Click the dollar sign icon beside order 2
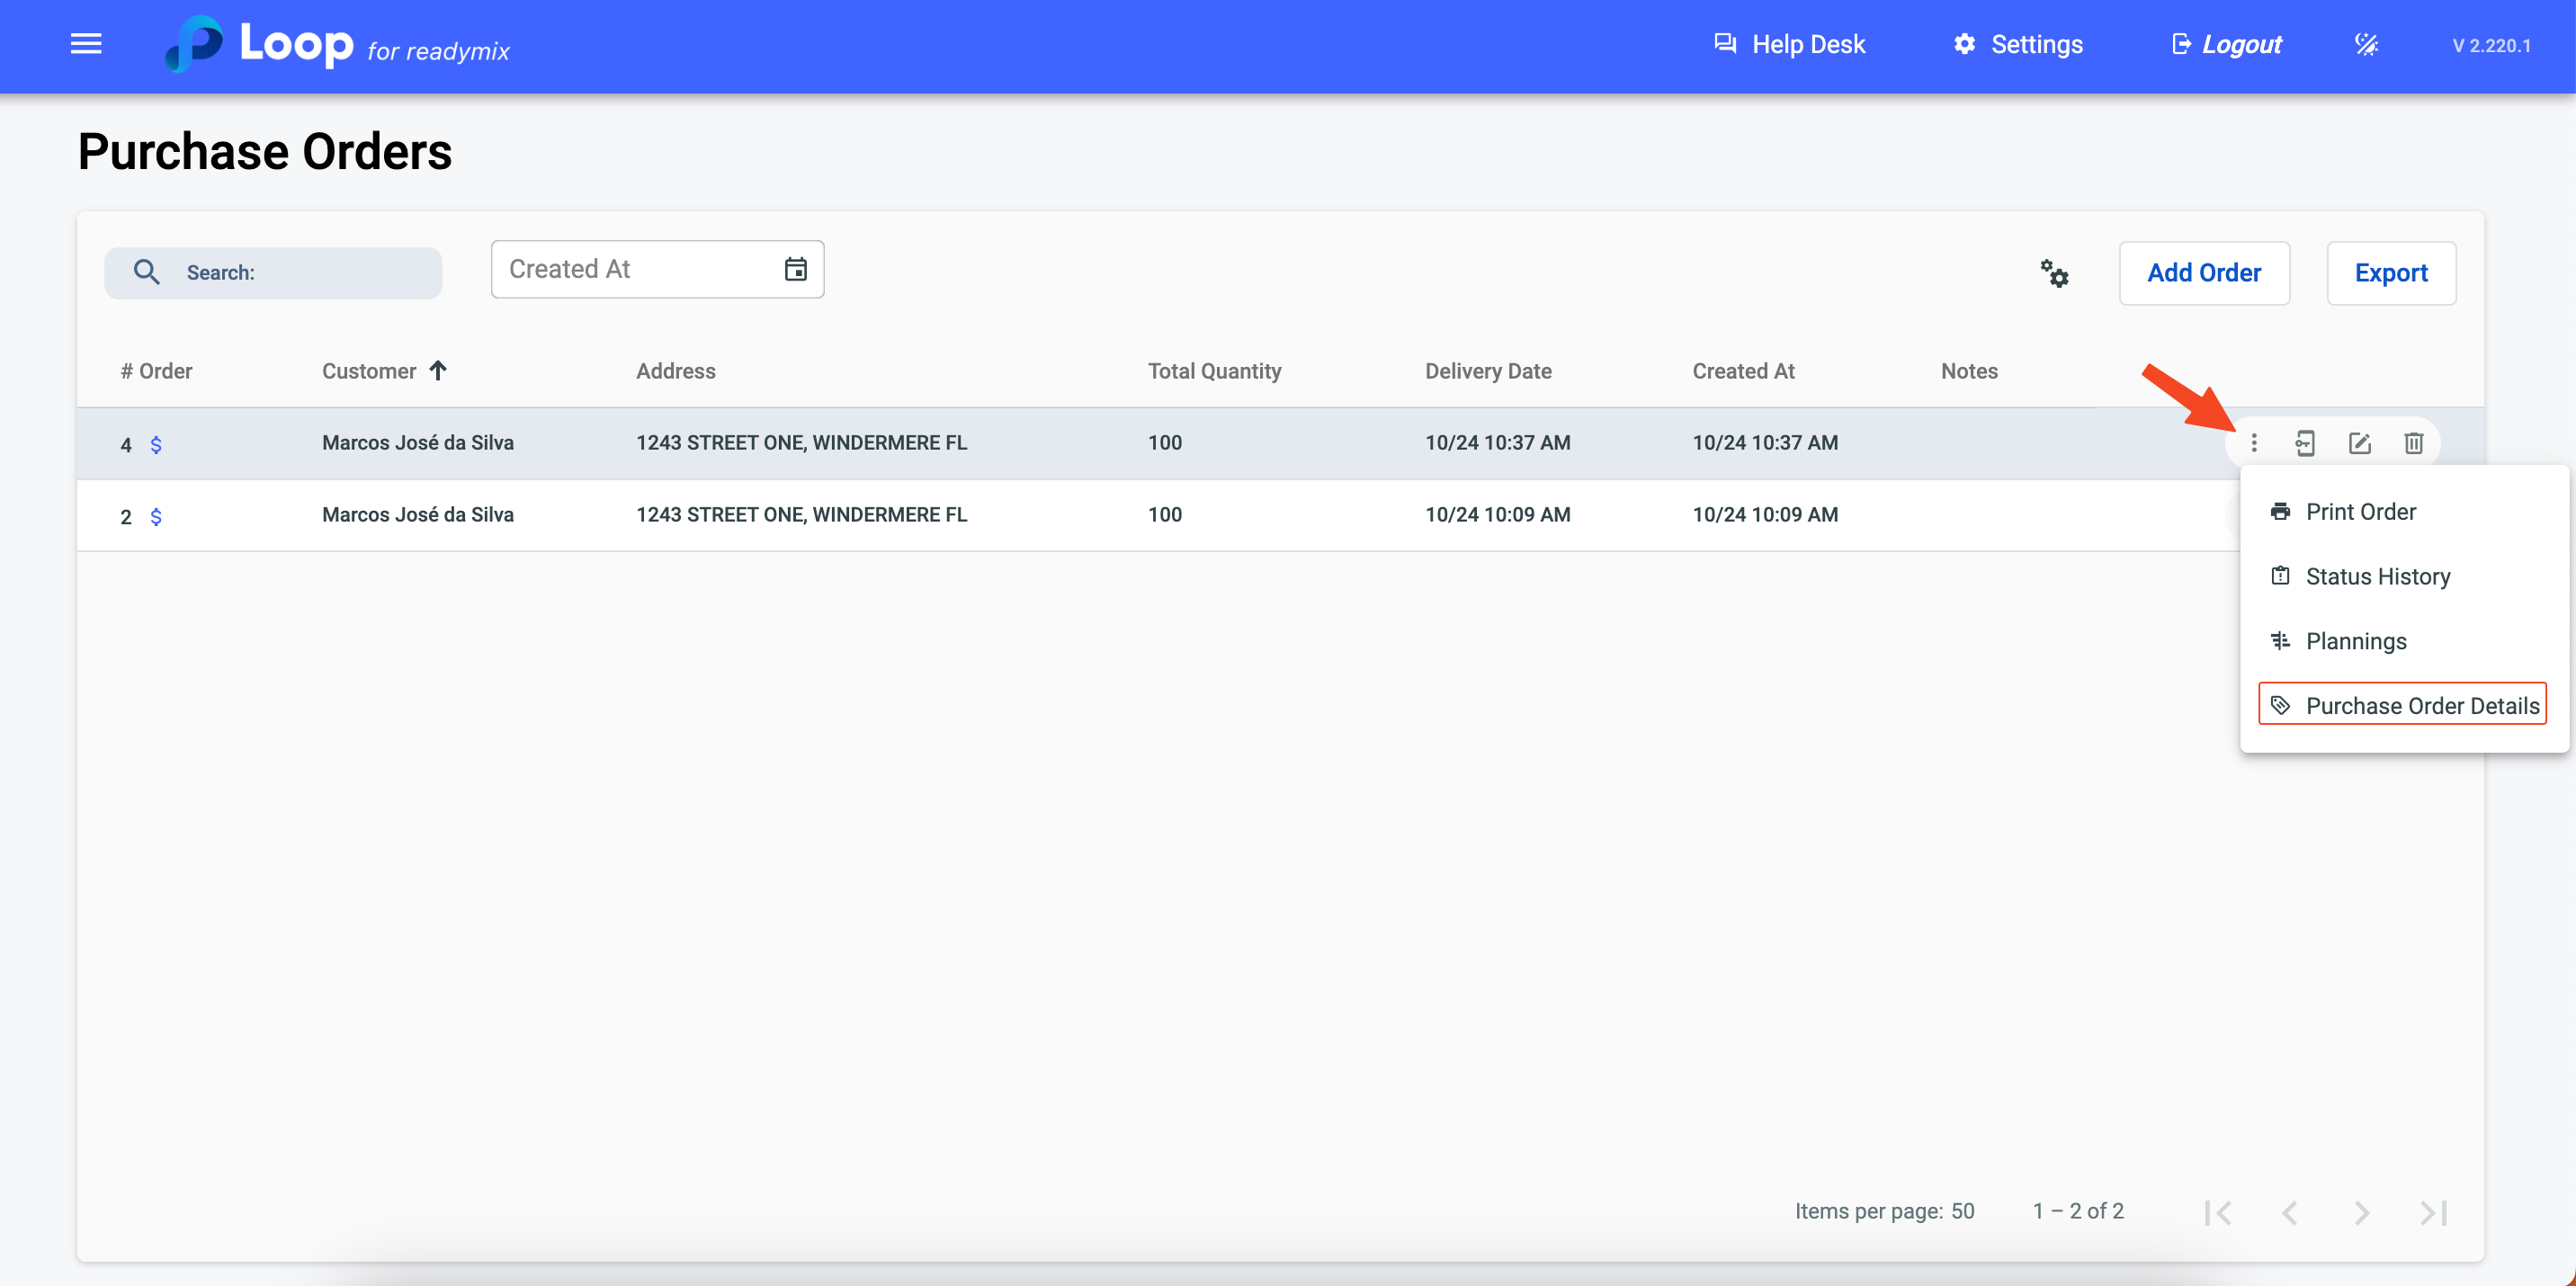 pyautogui.click(x=156, y=517)
